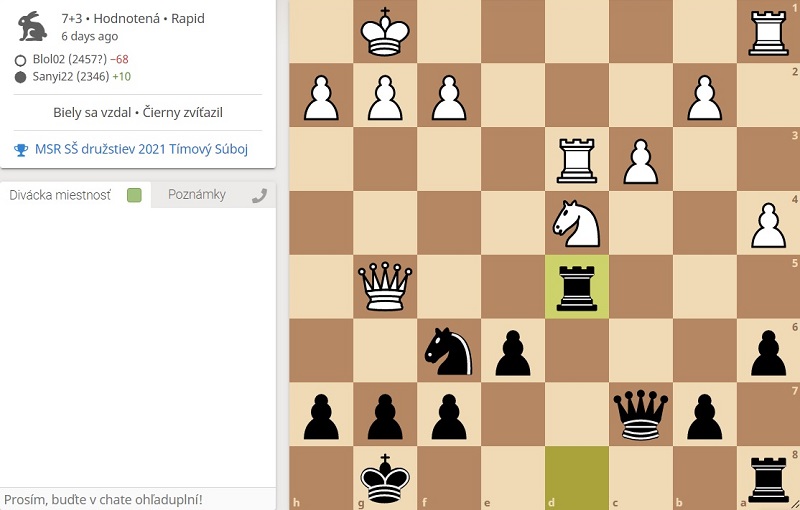Open the Divácka miestnosť chat tab

(x=60, y=195)
